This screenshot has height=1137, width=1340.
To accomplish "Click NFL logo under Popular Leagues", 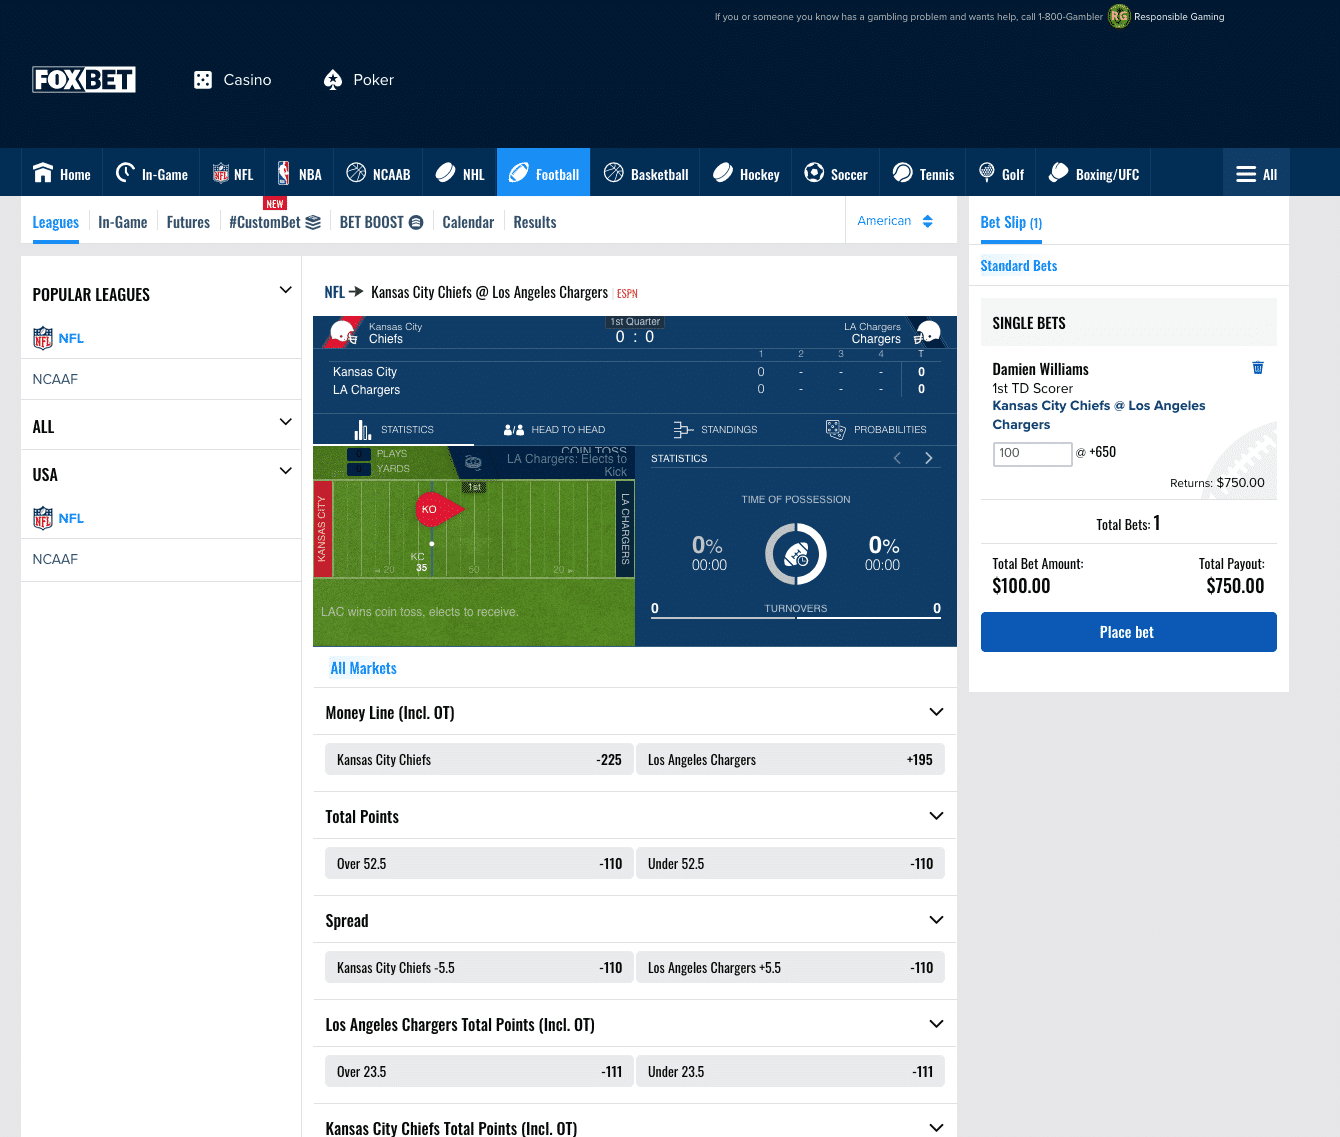I will pos(43,338).
